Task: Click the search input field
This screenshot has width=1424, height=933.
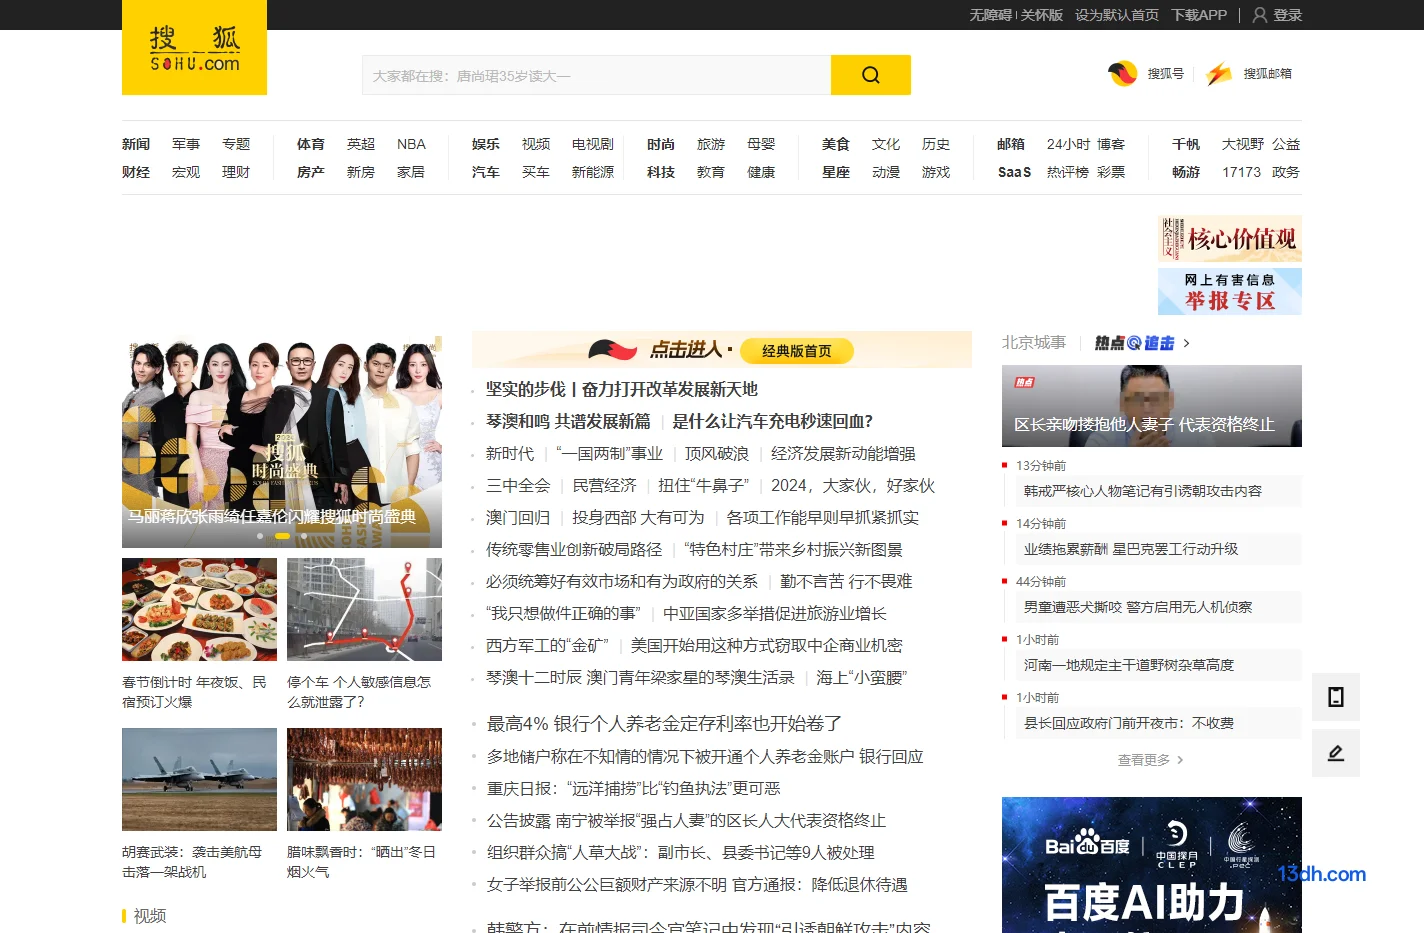Action: (596, 75)
